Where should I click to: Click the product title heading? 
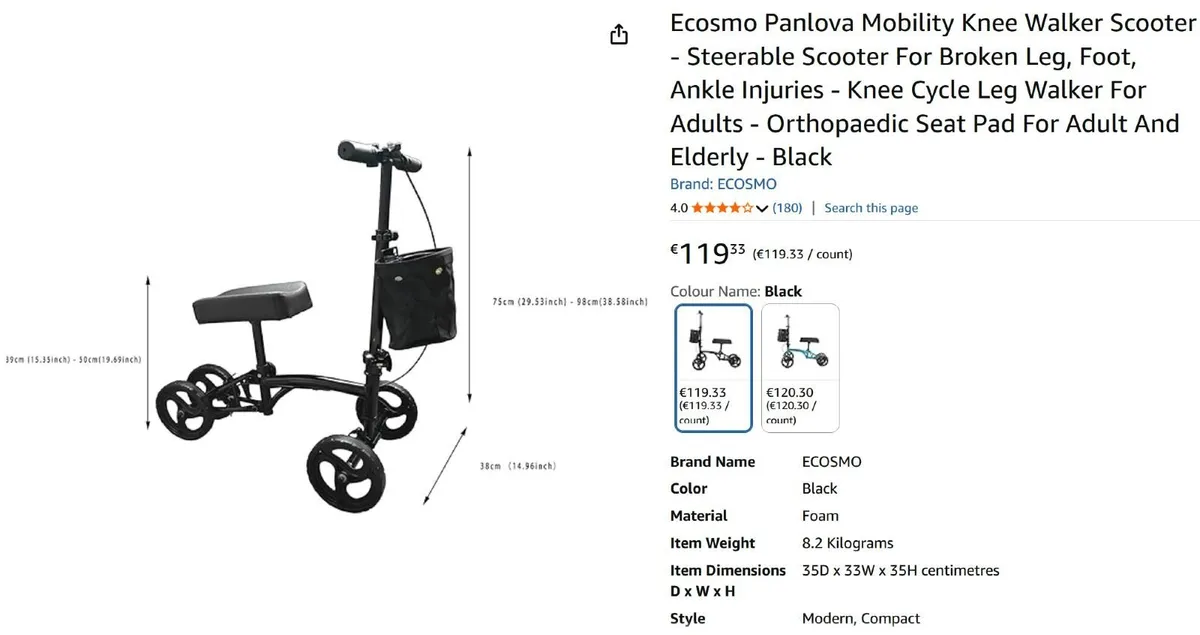click(930, 90)
